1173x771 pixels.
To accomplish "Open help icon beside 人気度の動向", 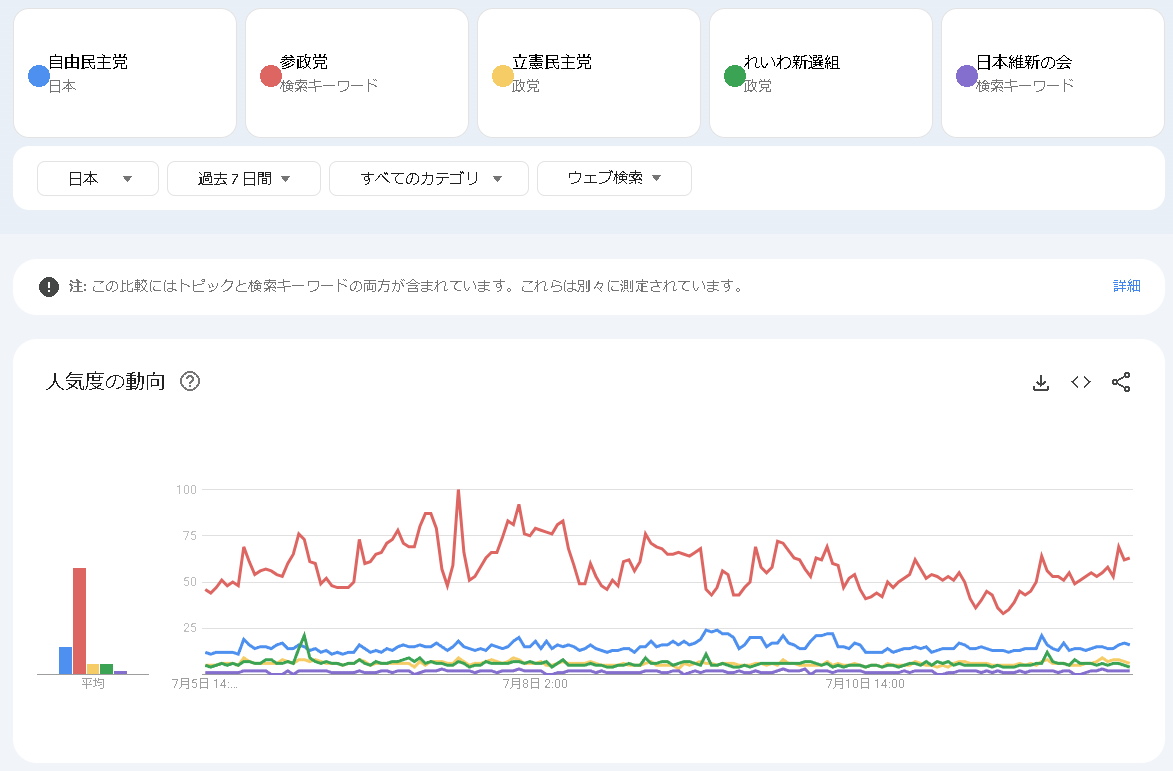I will tap(190, 381).
